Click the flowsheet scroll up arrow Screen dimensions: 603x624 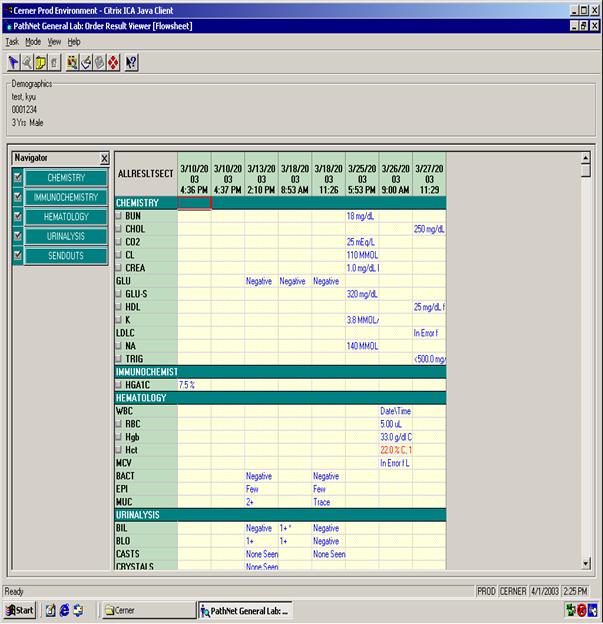click(x=585, y=158)
